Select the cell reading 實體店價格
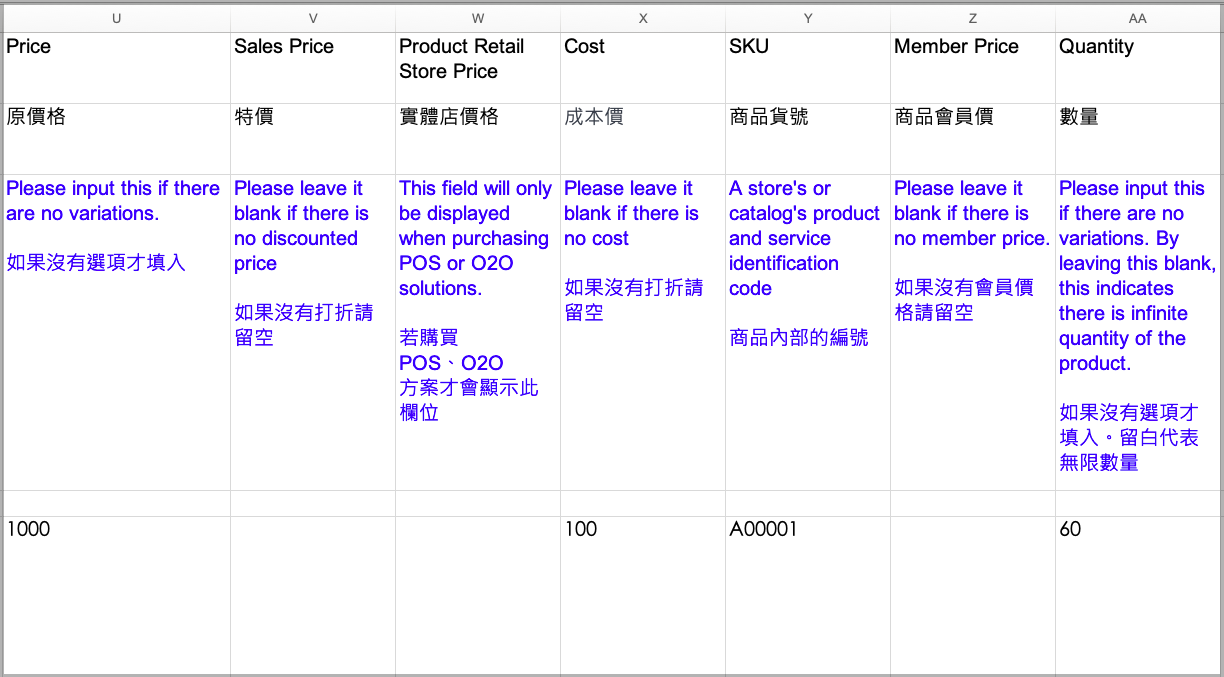1224x677 pixels. click(x=478, y=139)
